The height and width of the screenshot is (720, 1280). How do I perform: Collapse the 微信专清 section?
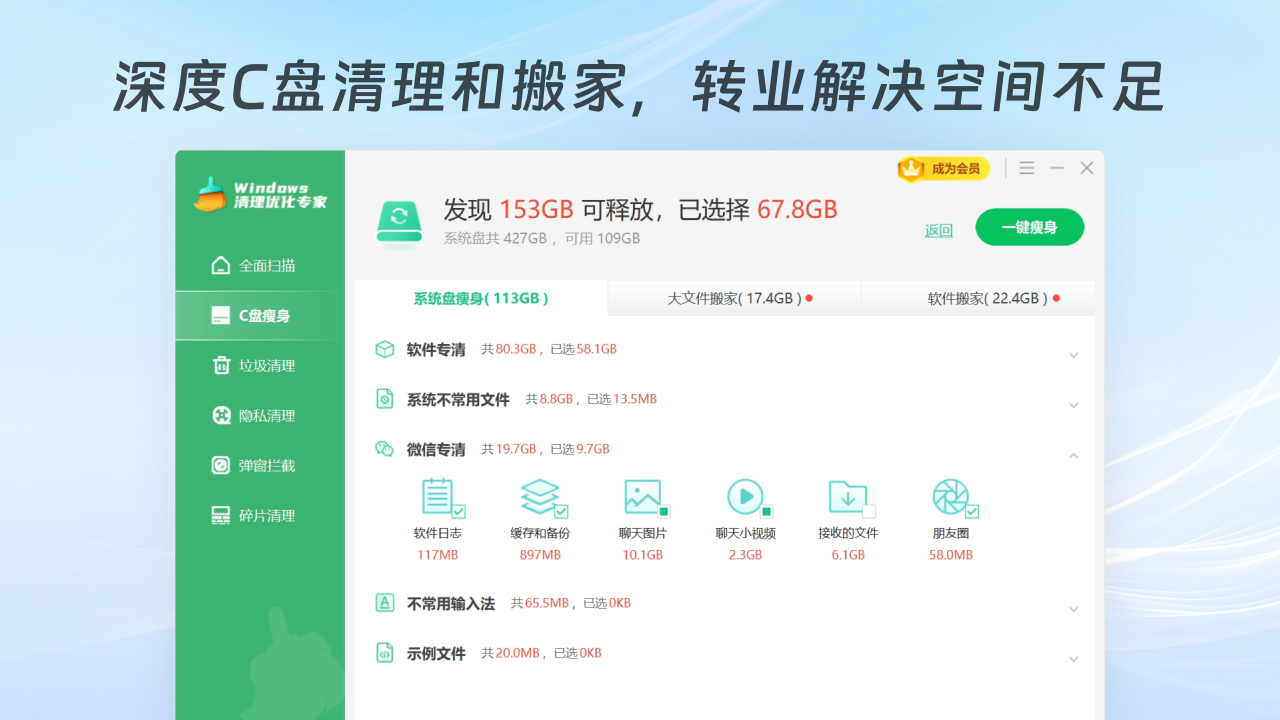(1074, 455)
